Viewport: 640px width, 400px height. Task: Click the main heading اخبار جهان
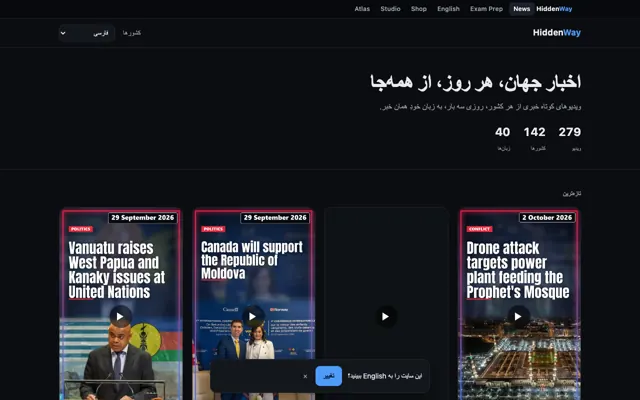pos(476,82)
